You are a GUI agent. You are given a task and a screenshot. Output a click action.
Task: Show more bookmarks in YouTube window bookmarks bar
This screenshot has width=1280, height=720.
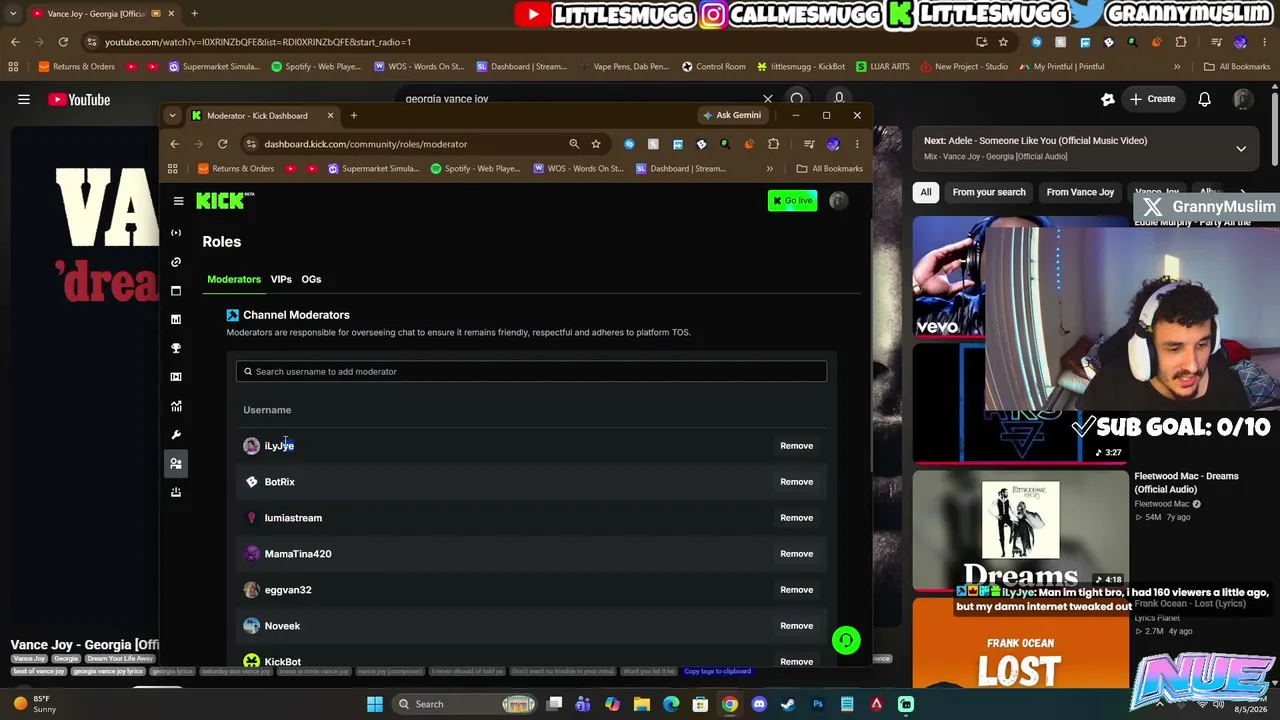tap(1177, 67)
